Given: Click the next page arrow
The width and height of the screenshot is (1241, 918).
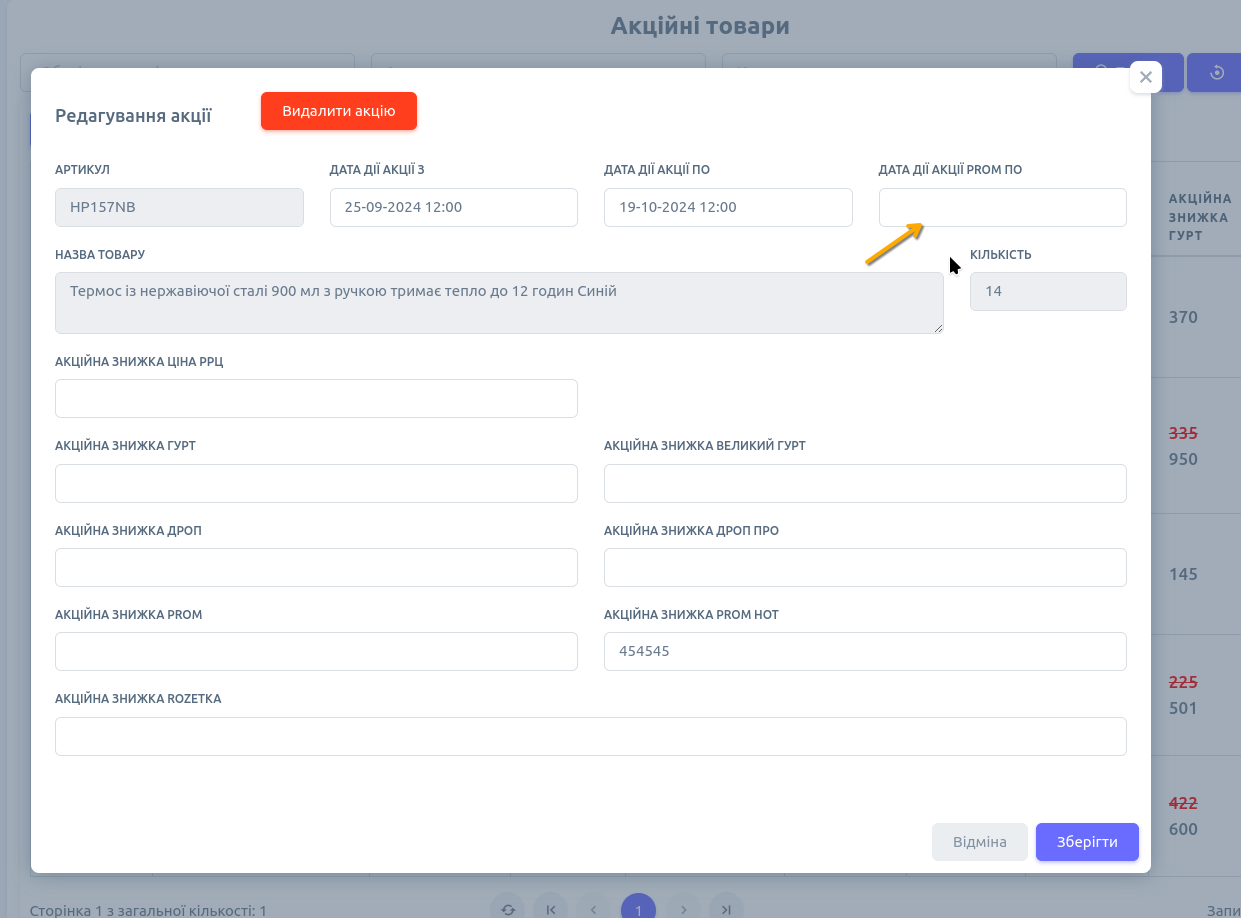Looking at the screenshot, I should click(x=683, y=909).
